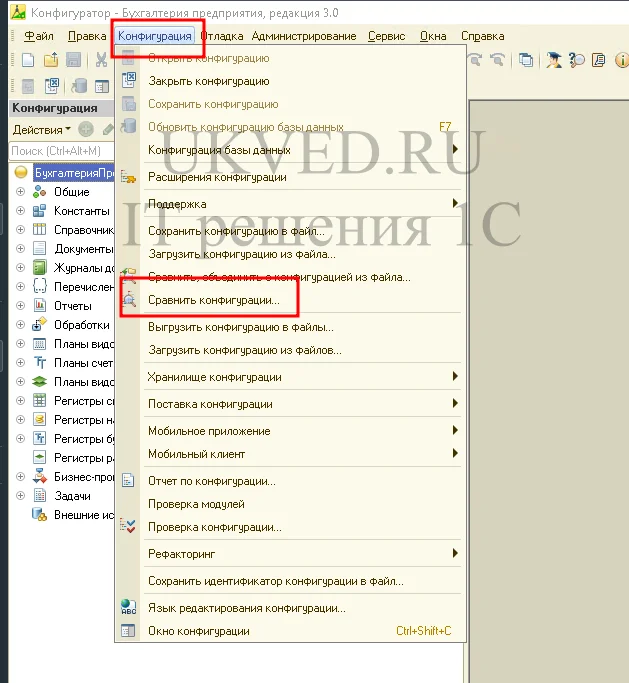The height and width of the screenshot is (683, 629).
Task: Click the Общие tree node icon
Action: pyautogui.click(x=40, y=192)
